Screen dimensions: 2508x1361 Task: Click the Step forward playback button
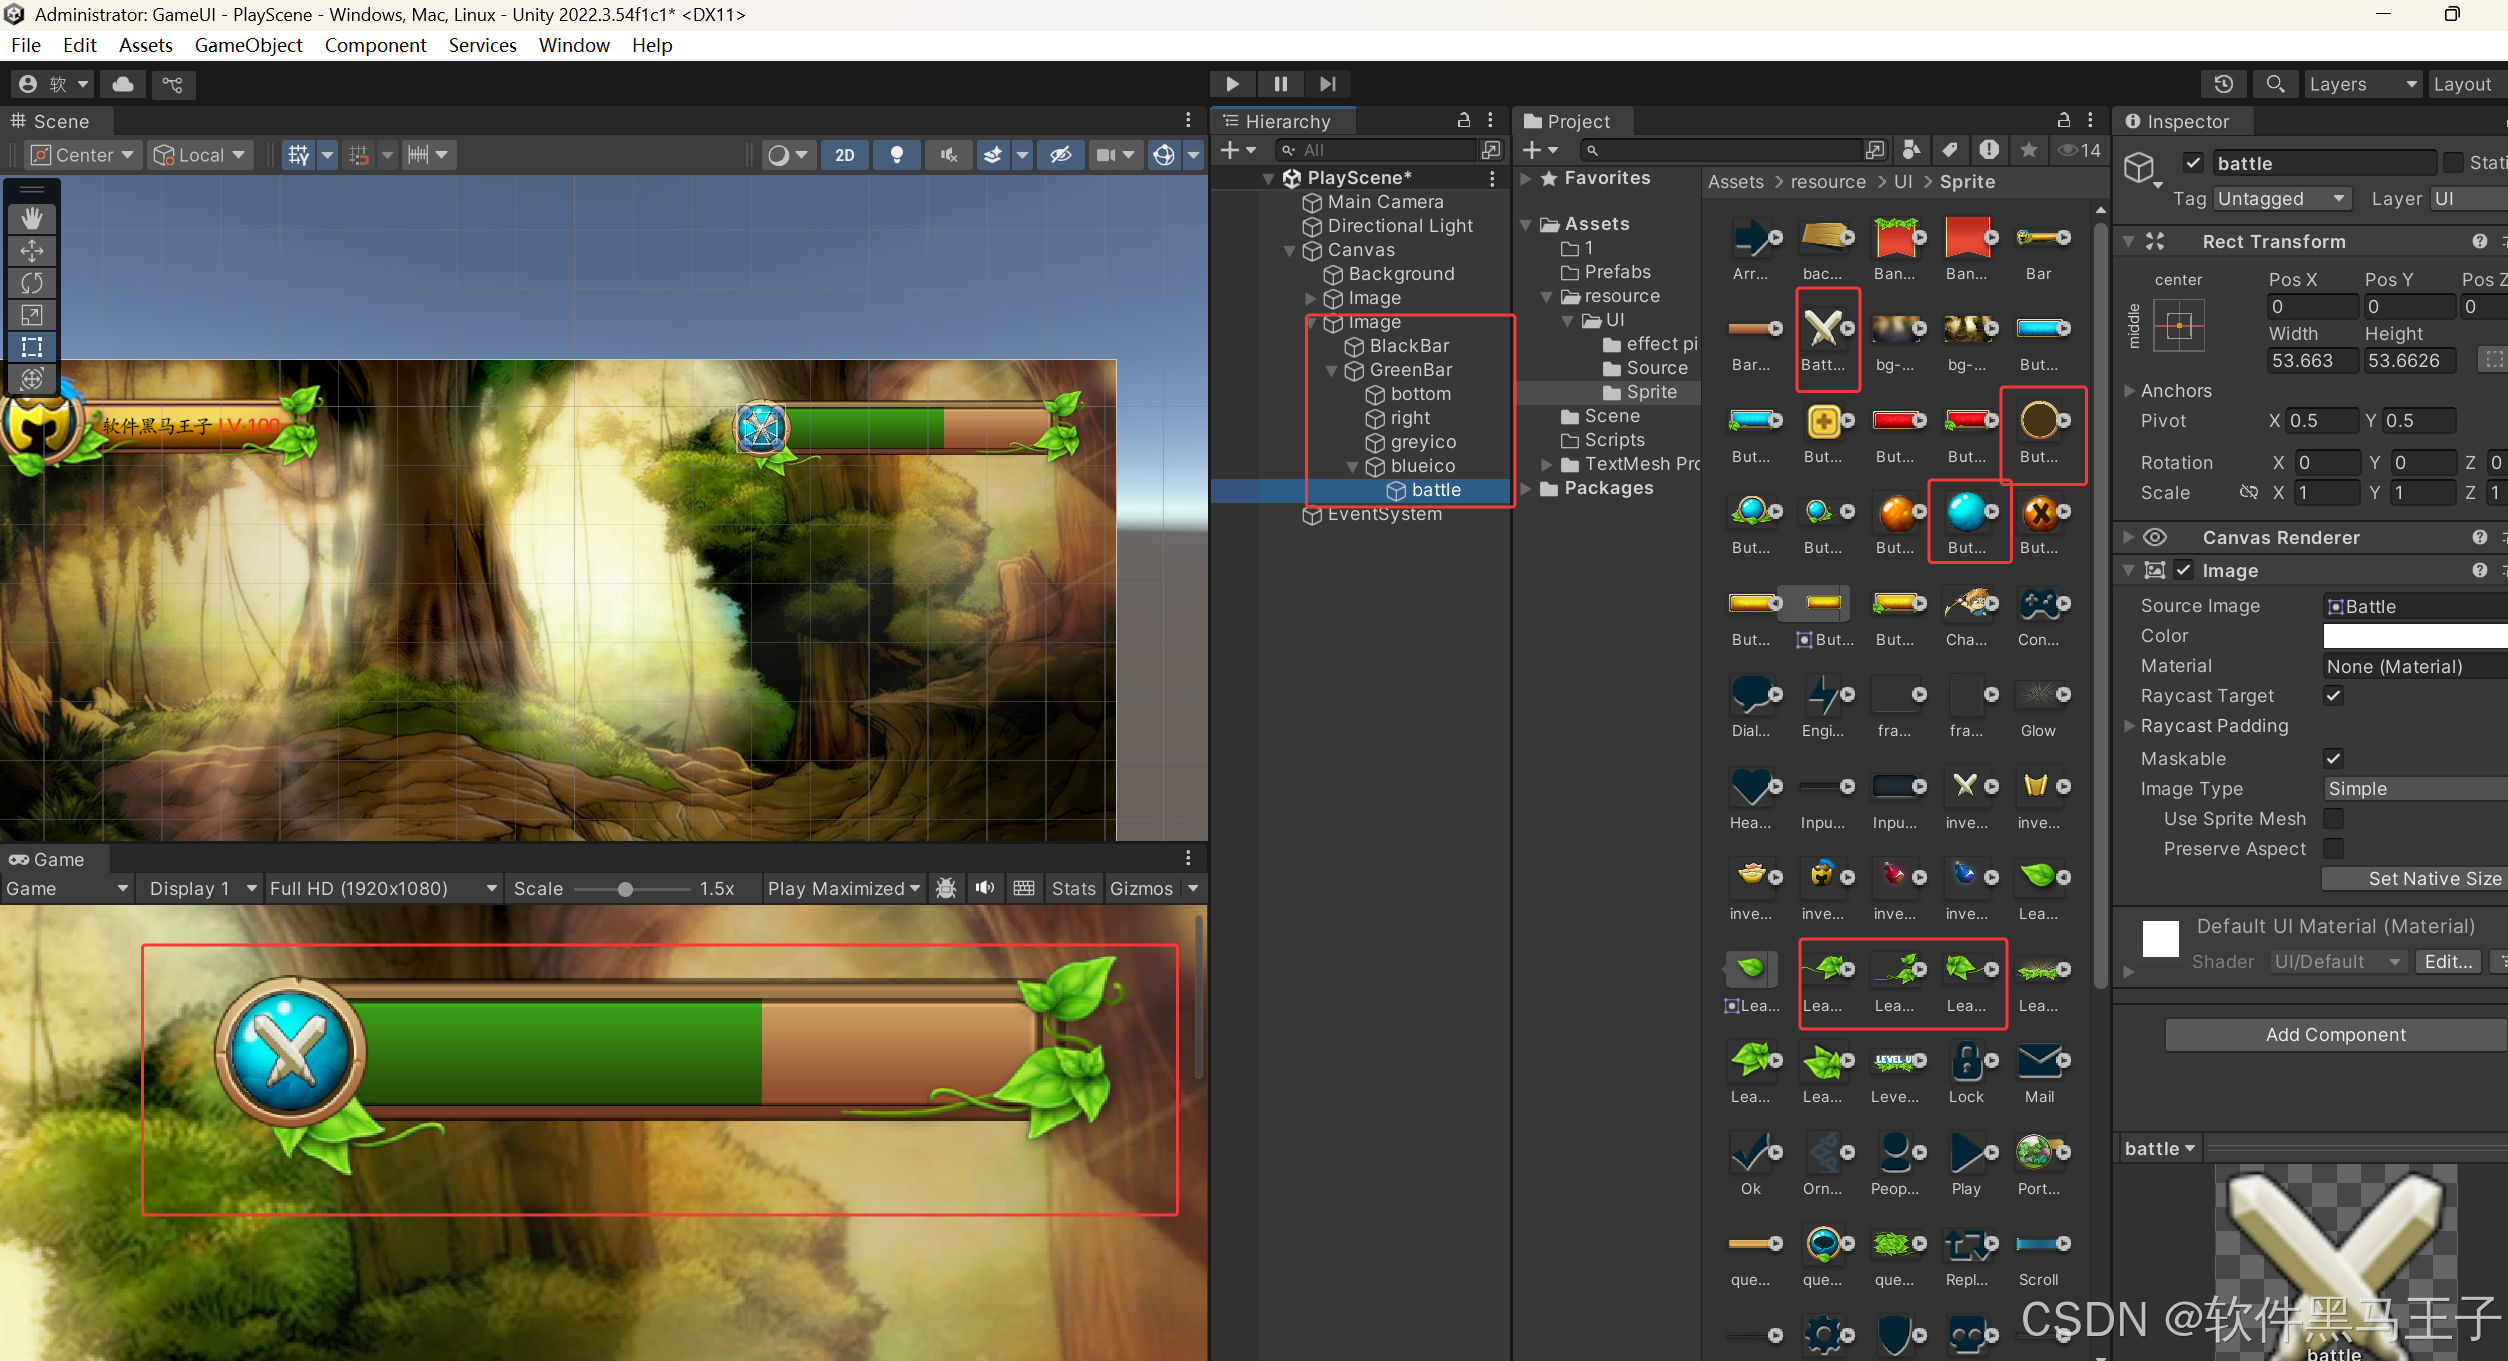click(1327, 84)
